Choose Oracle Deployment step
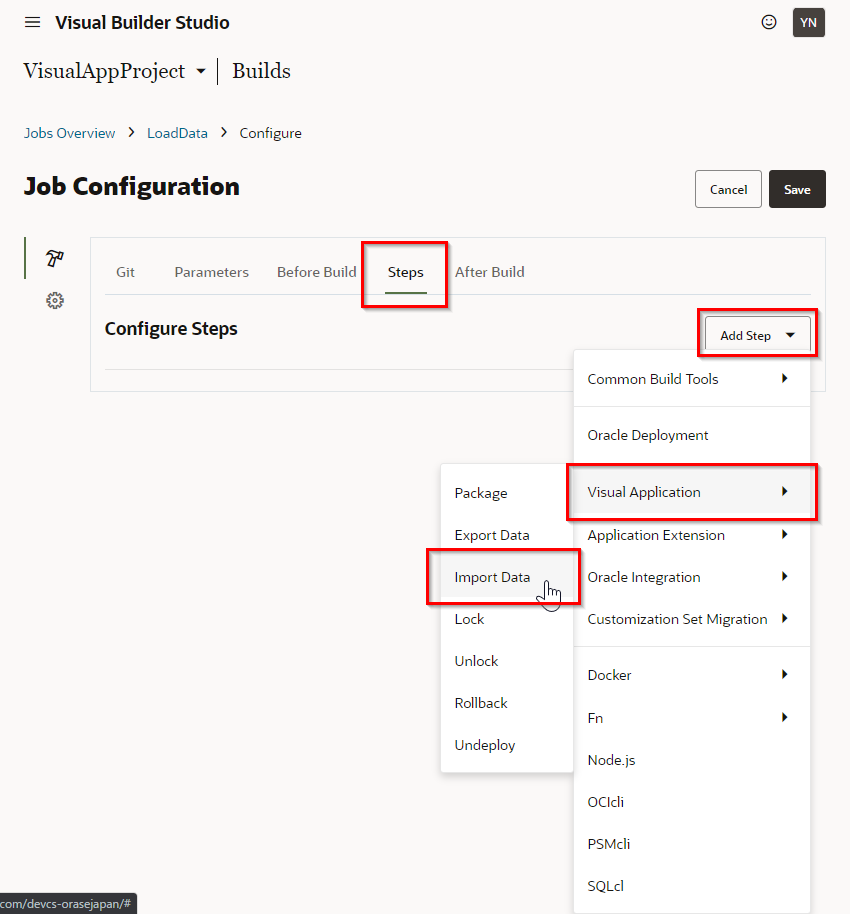Screen dimensions: 850x914 click(x=648, y=435)
